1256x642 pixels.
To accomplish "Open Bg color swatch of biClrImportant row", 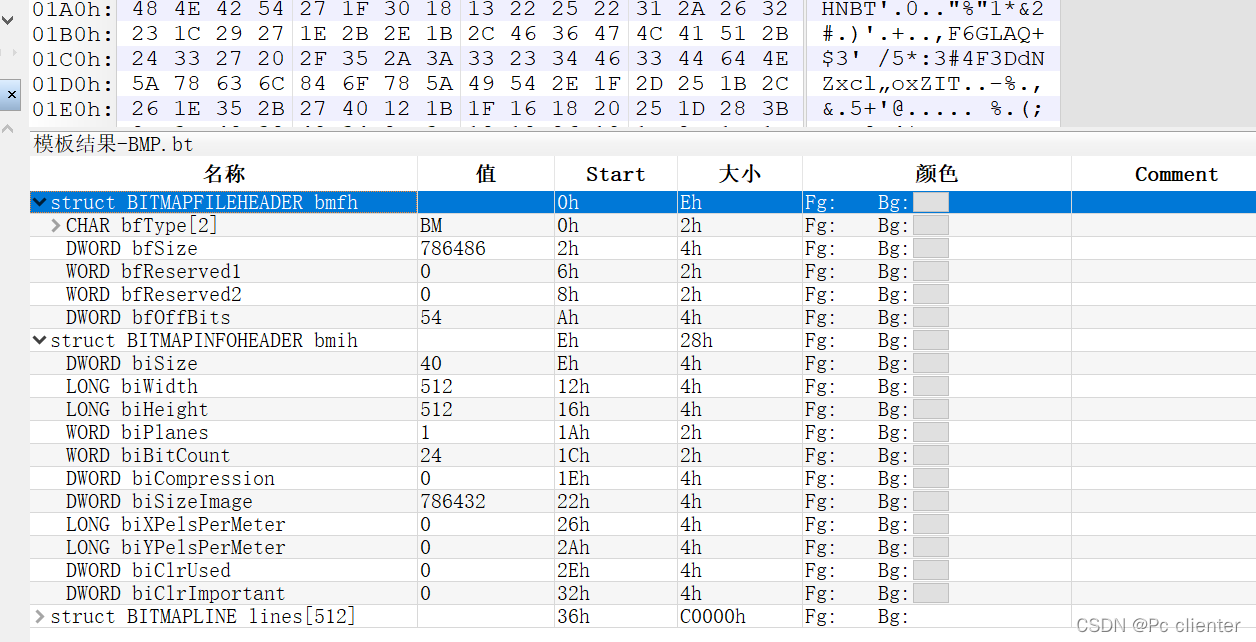I will click(931, 593).
